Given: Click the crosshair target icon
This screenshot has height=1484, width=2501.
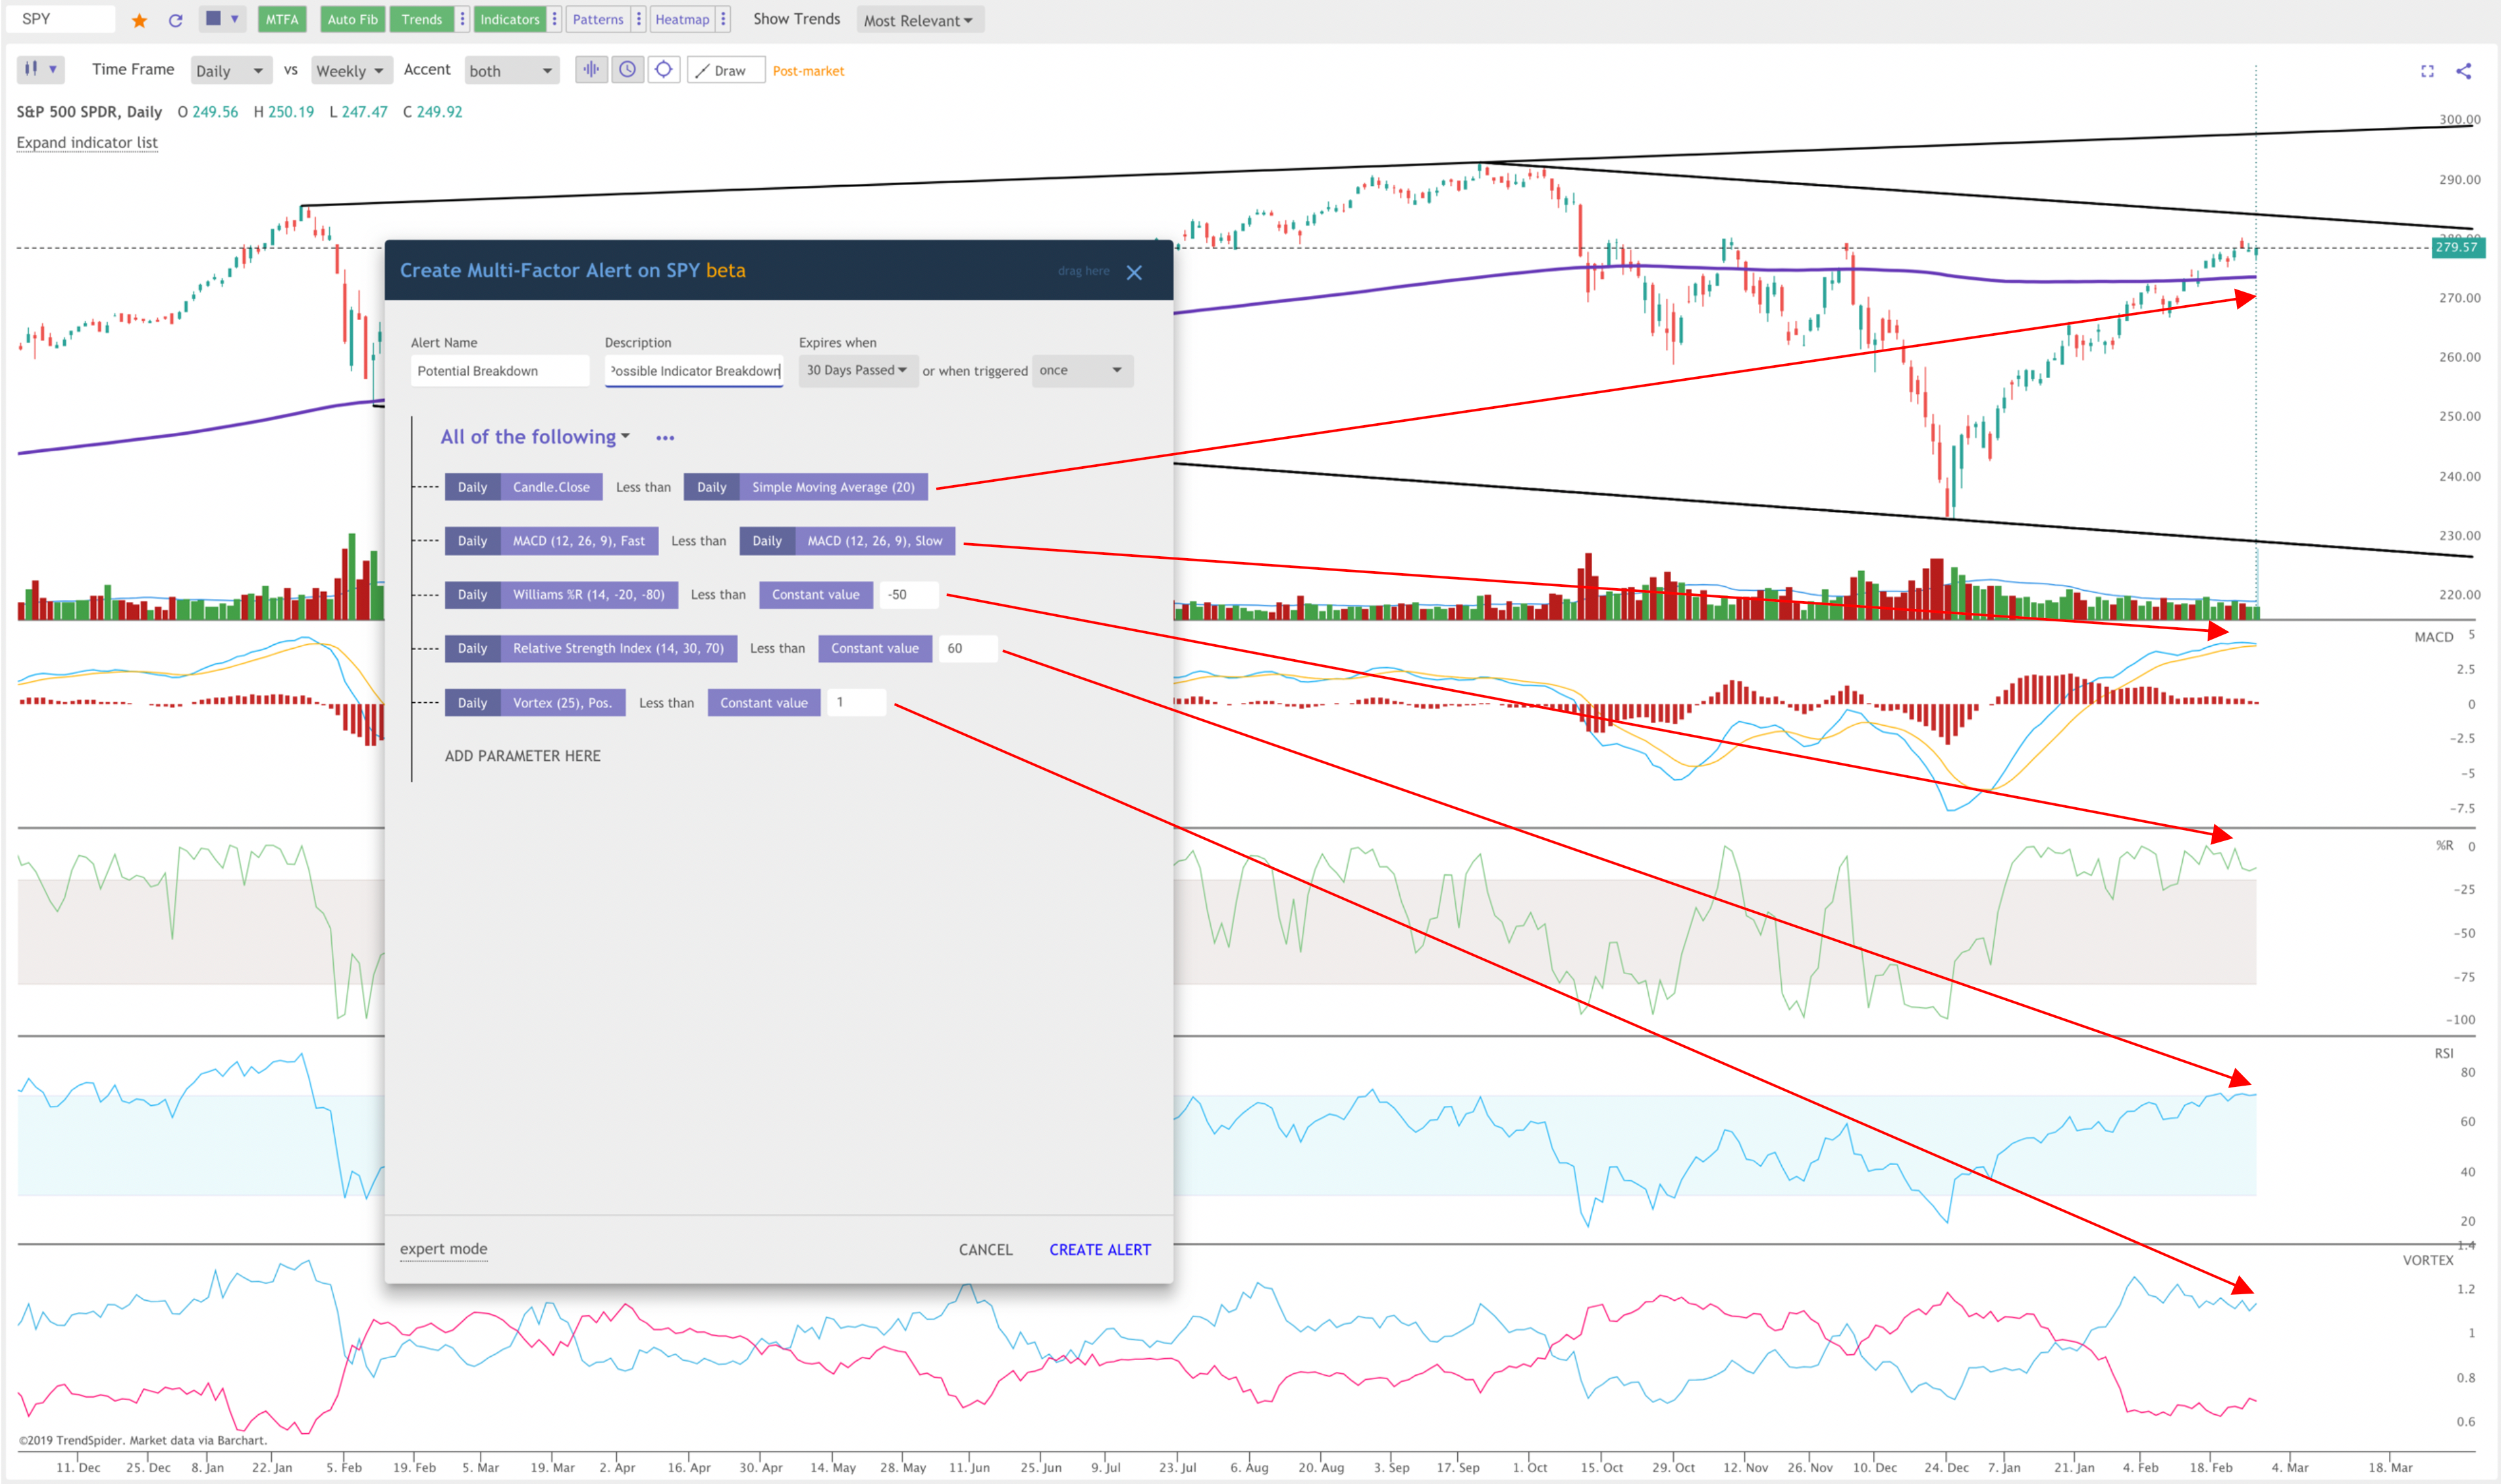Looking at the screenshot, I should (663, 70).
